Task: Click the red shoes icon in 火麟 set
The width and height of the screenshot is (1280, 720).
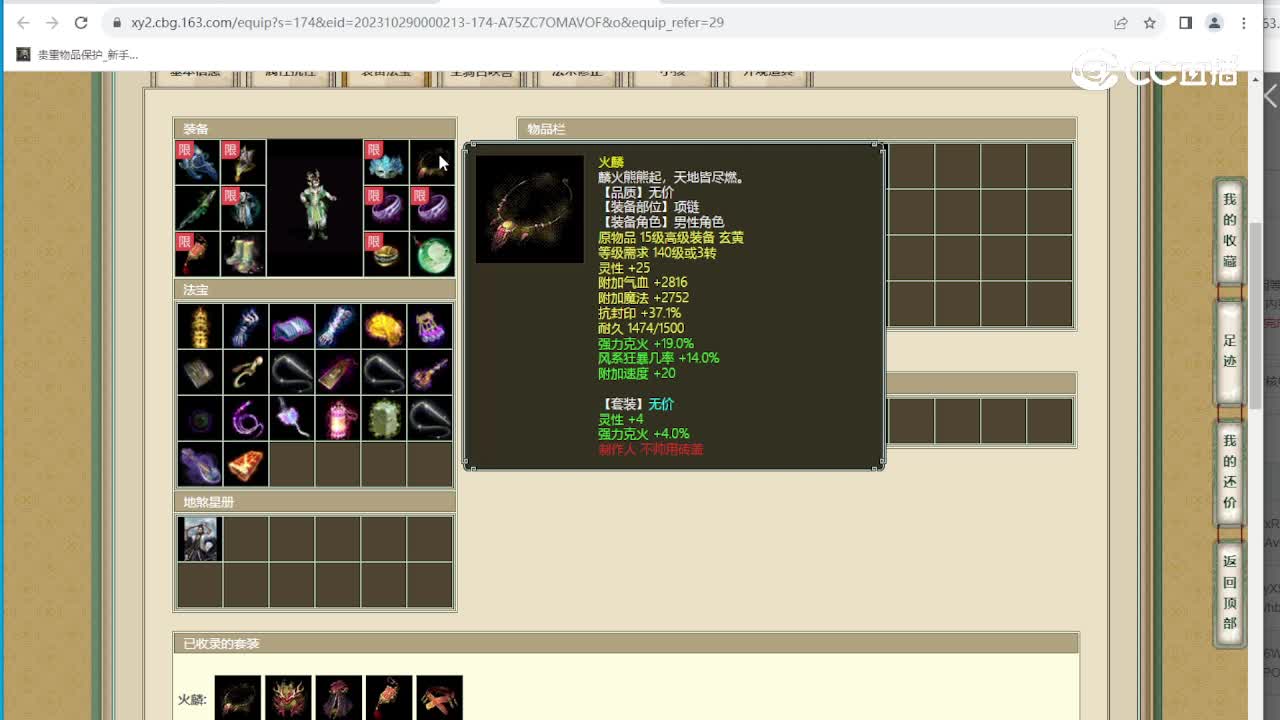Action: [439, 698]
